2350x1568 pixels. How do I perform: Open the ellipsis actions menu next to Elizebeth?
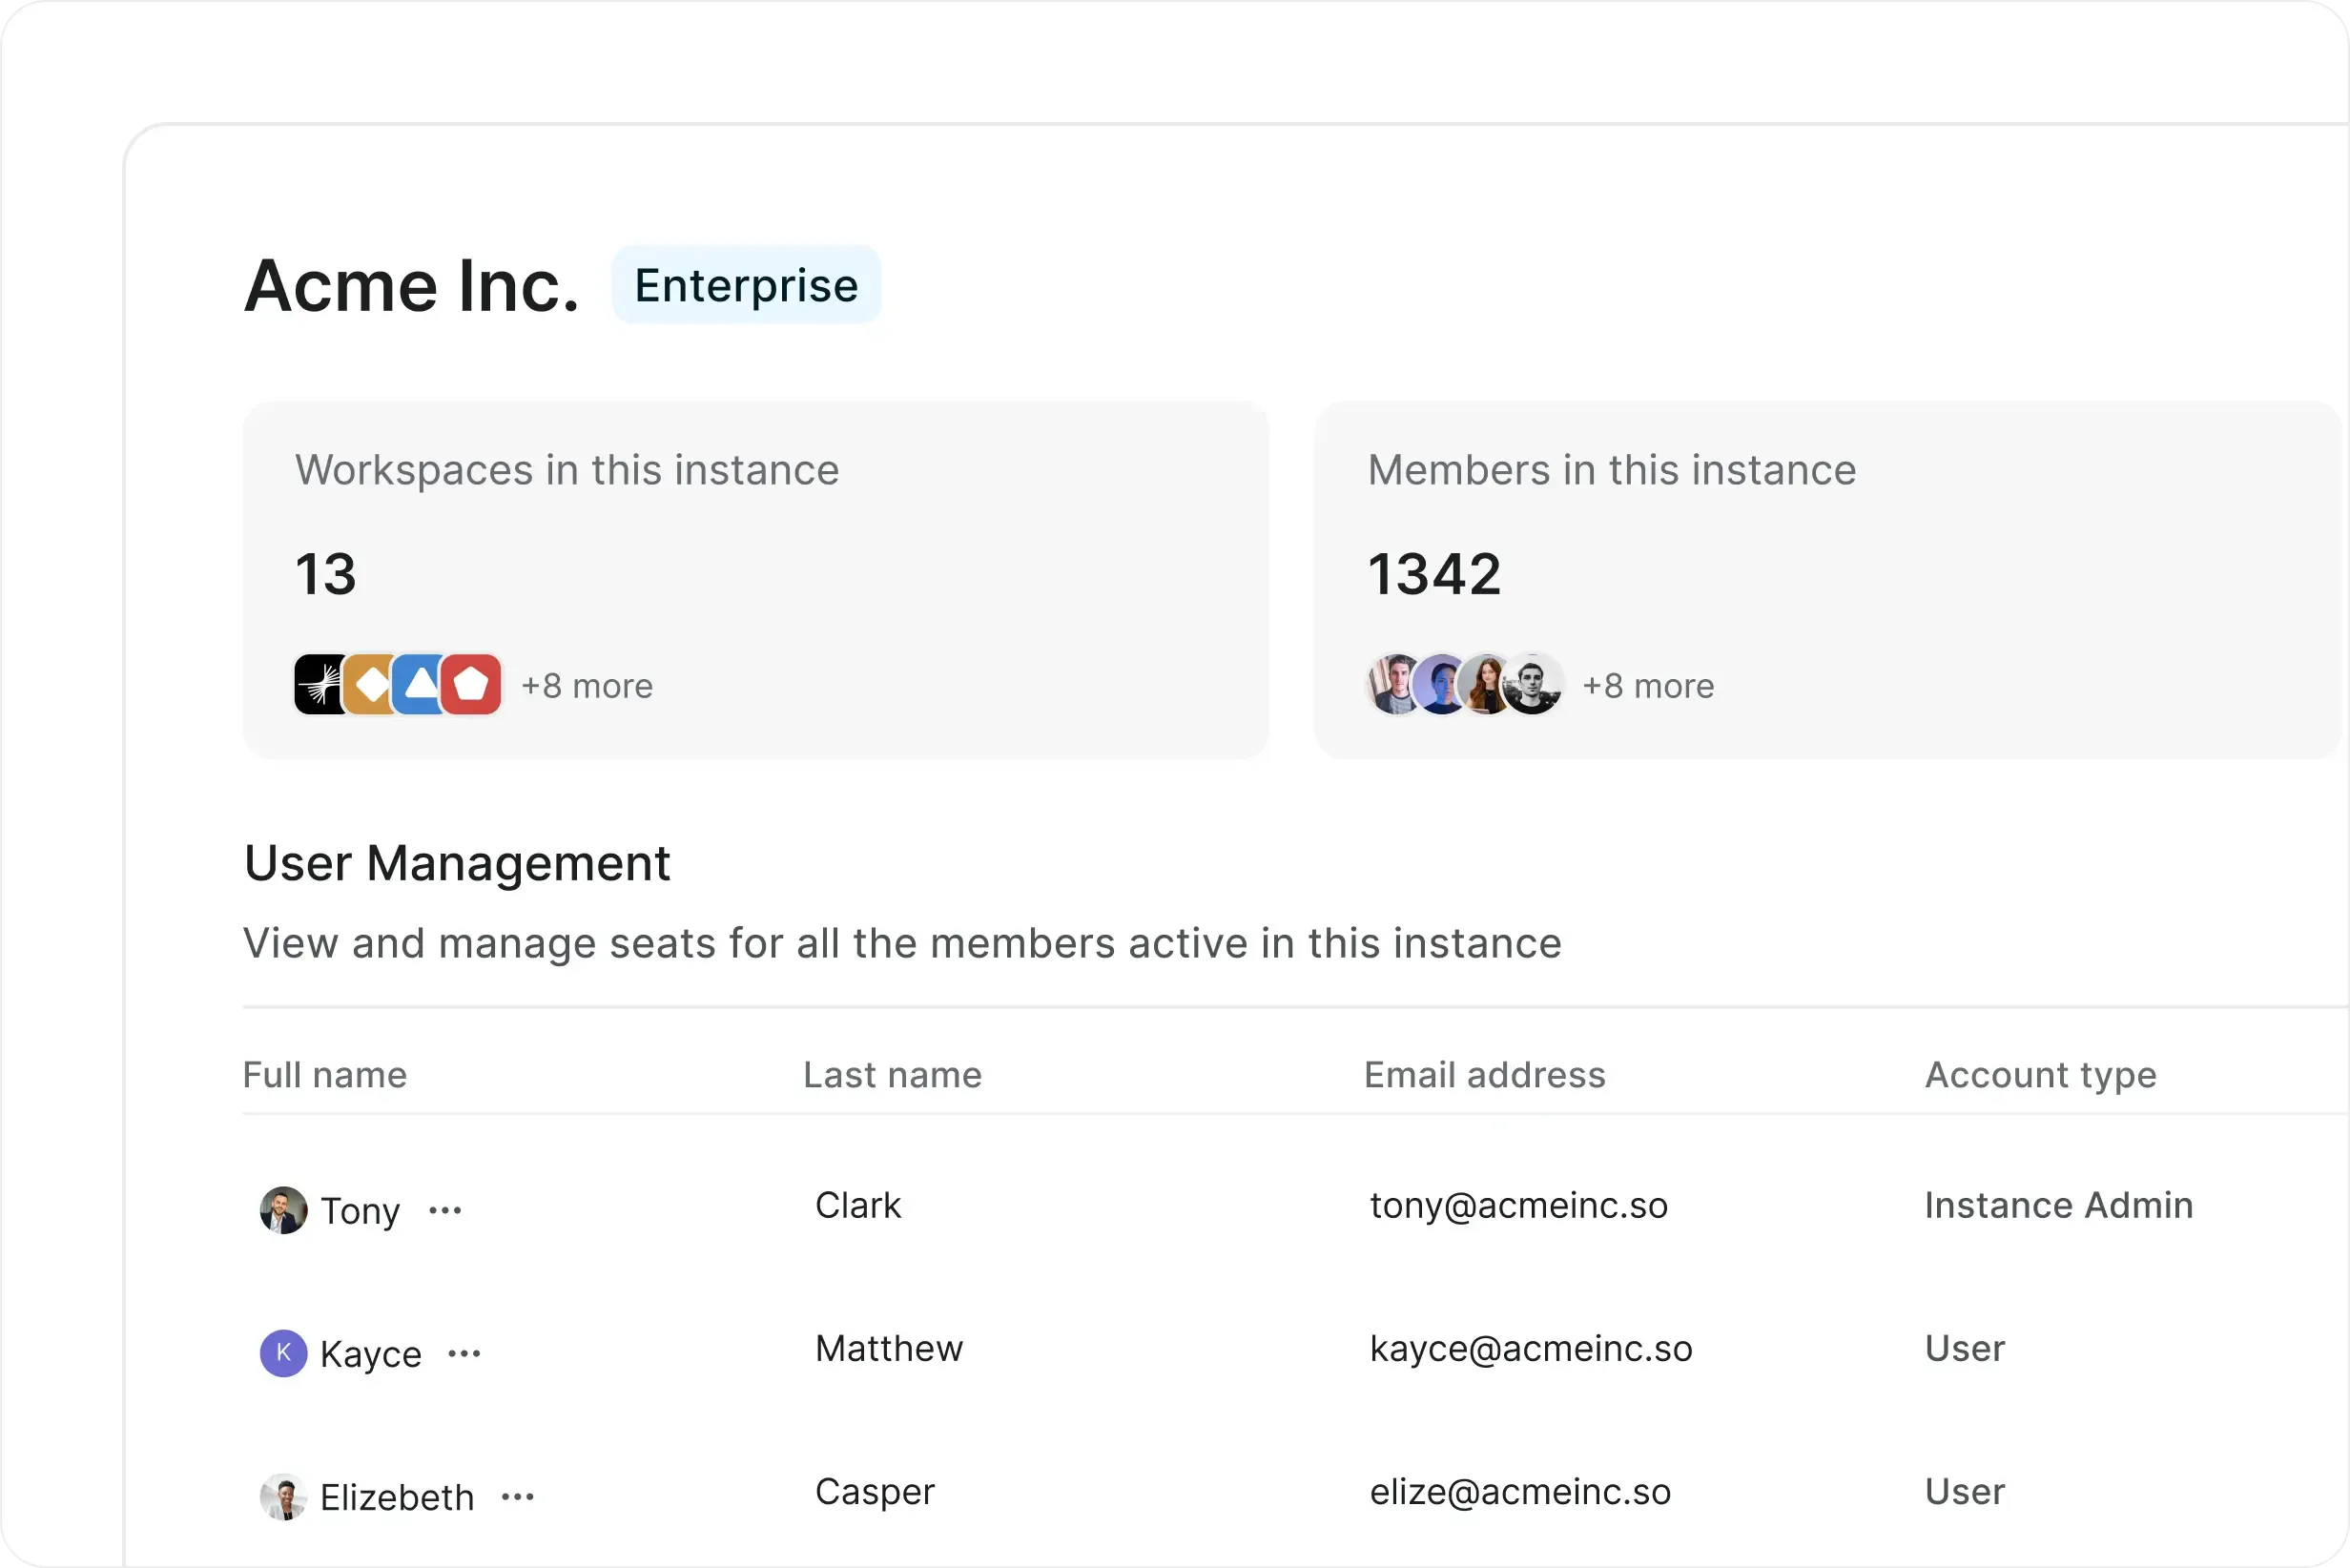(x=518, y=1496)
